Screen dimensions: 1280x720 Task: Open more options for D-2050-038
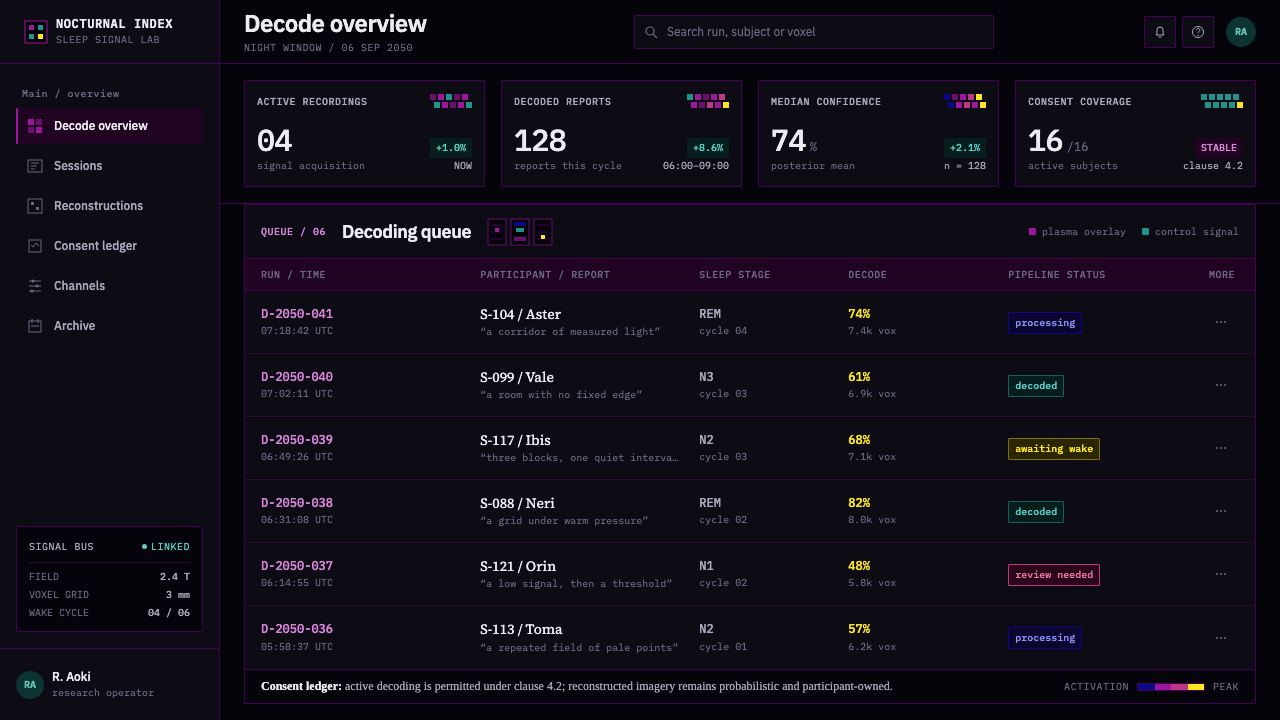(1221, 511)
